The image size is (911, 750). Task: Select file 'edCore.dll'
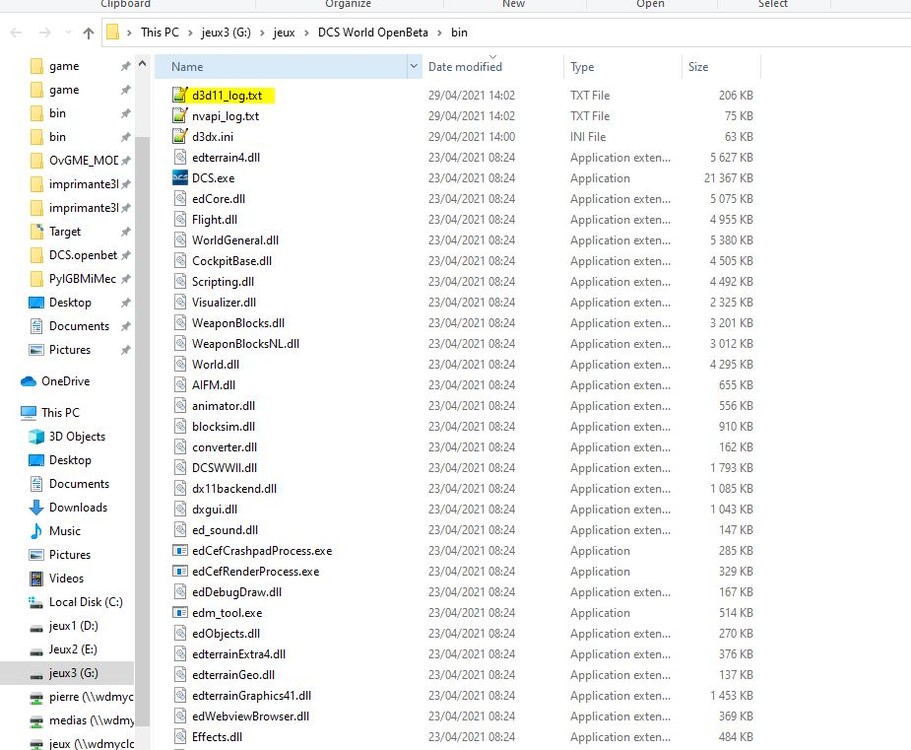(x=218, y=199)
